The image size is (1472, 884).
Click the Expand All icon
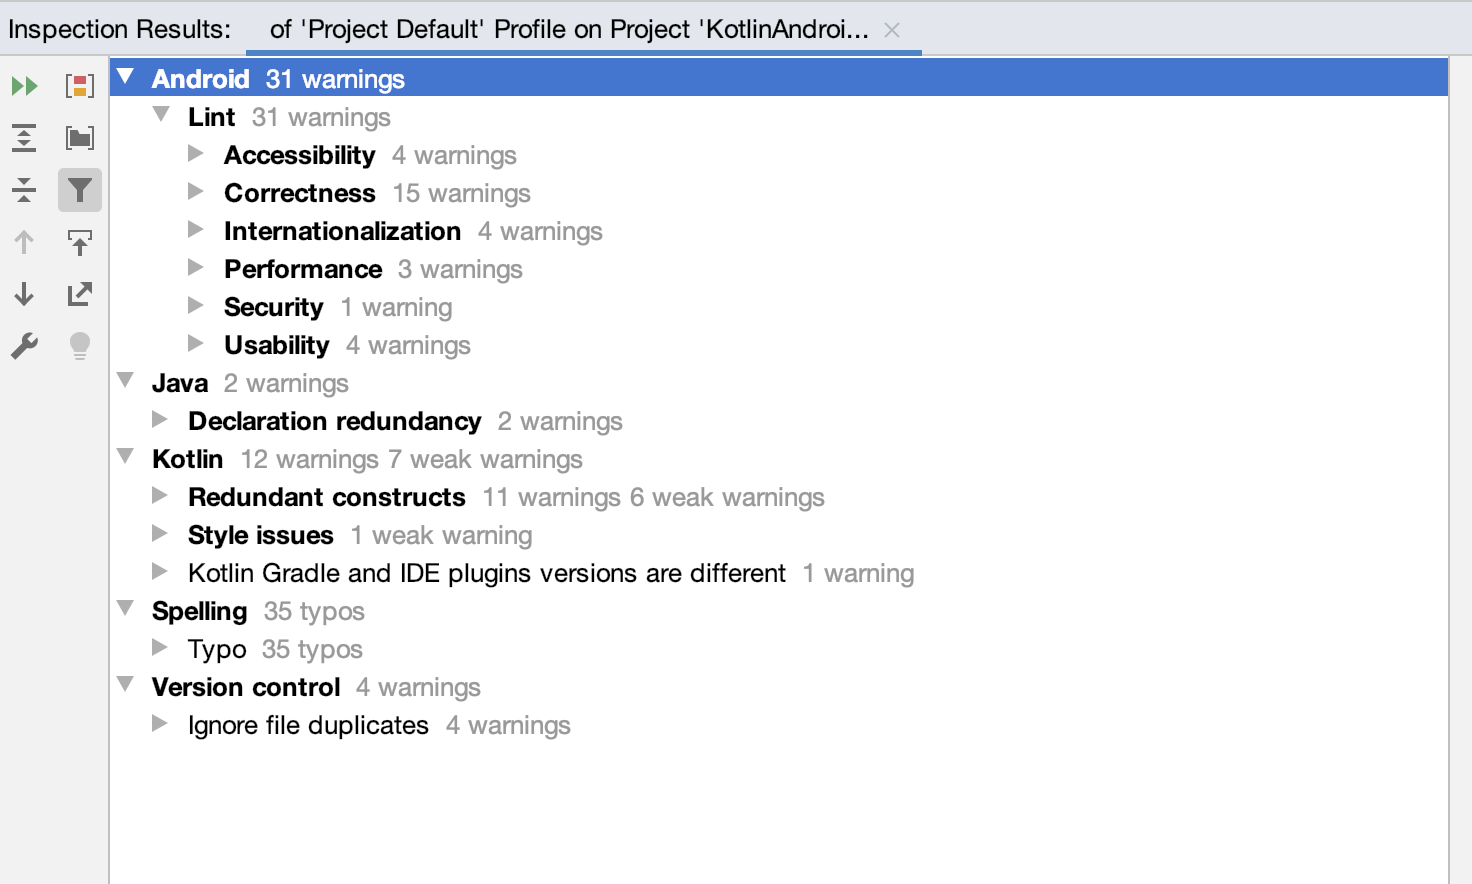25,138
